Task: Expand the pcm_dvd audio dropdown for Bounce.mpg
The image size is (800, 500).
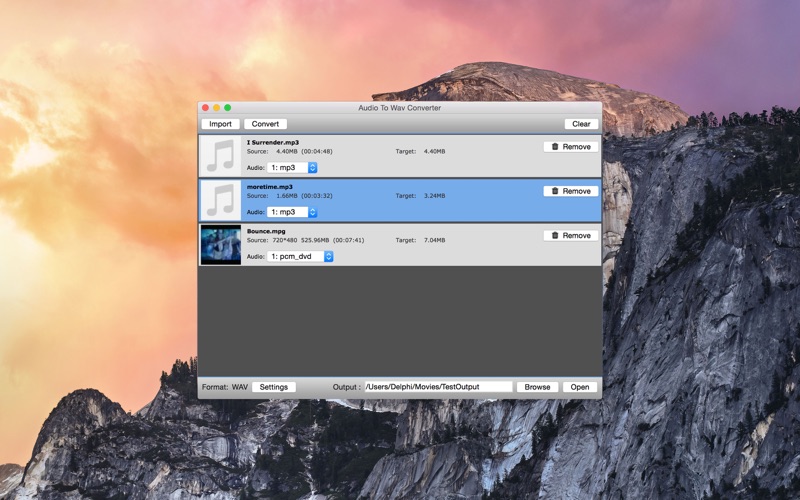Action: coord(301,257)
